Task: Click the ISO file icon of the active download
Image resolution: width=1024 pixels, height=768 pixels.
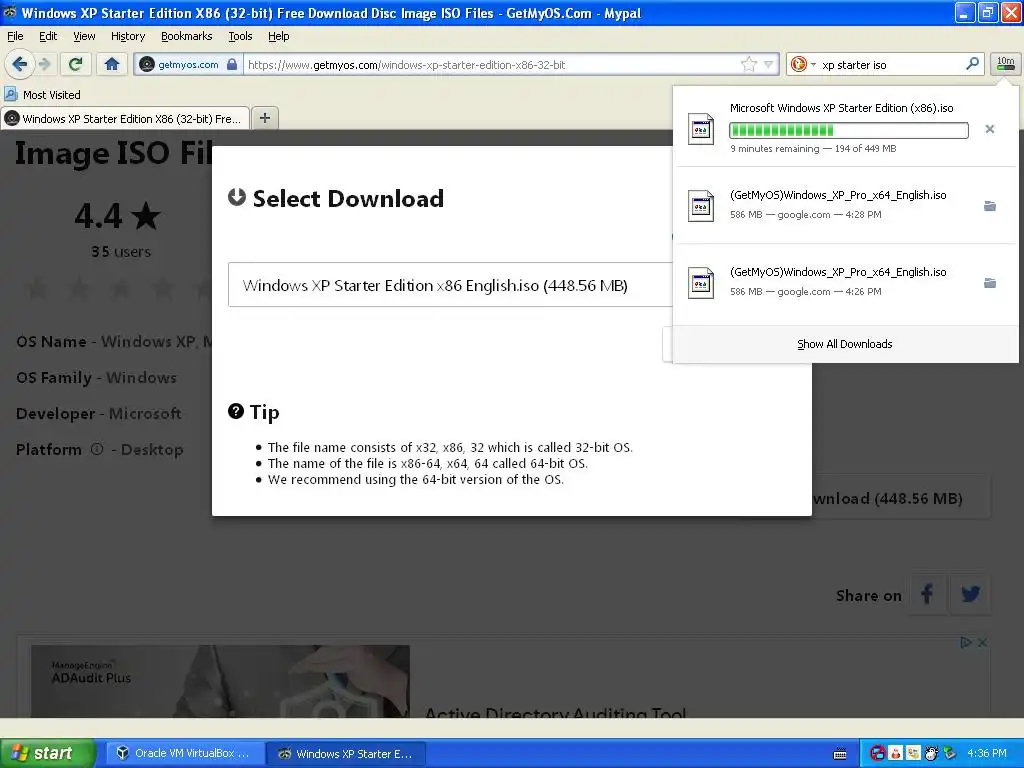Action: click(701, 129)
